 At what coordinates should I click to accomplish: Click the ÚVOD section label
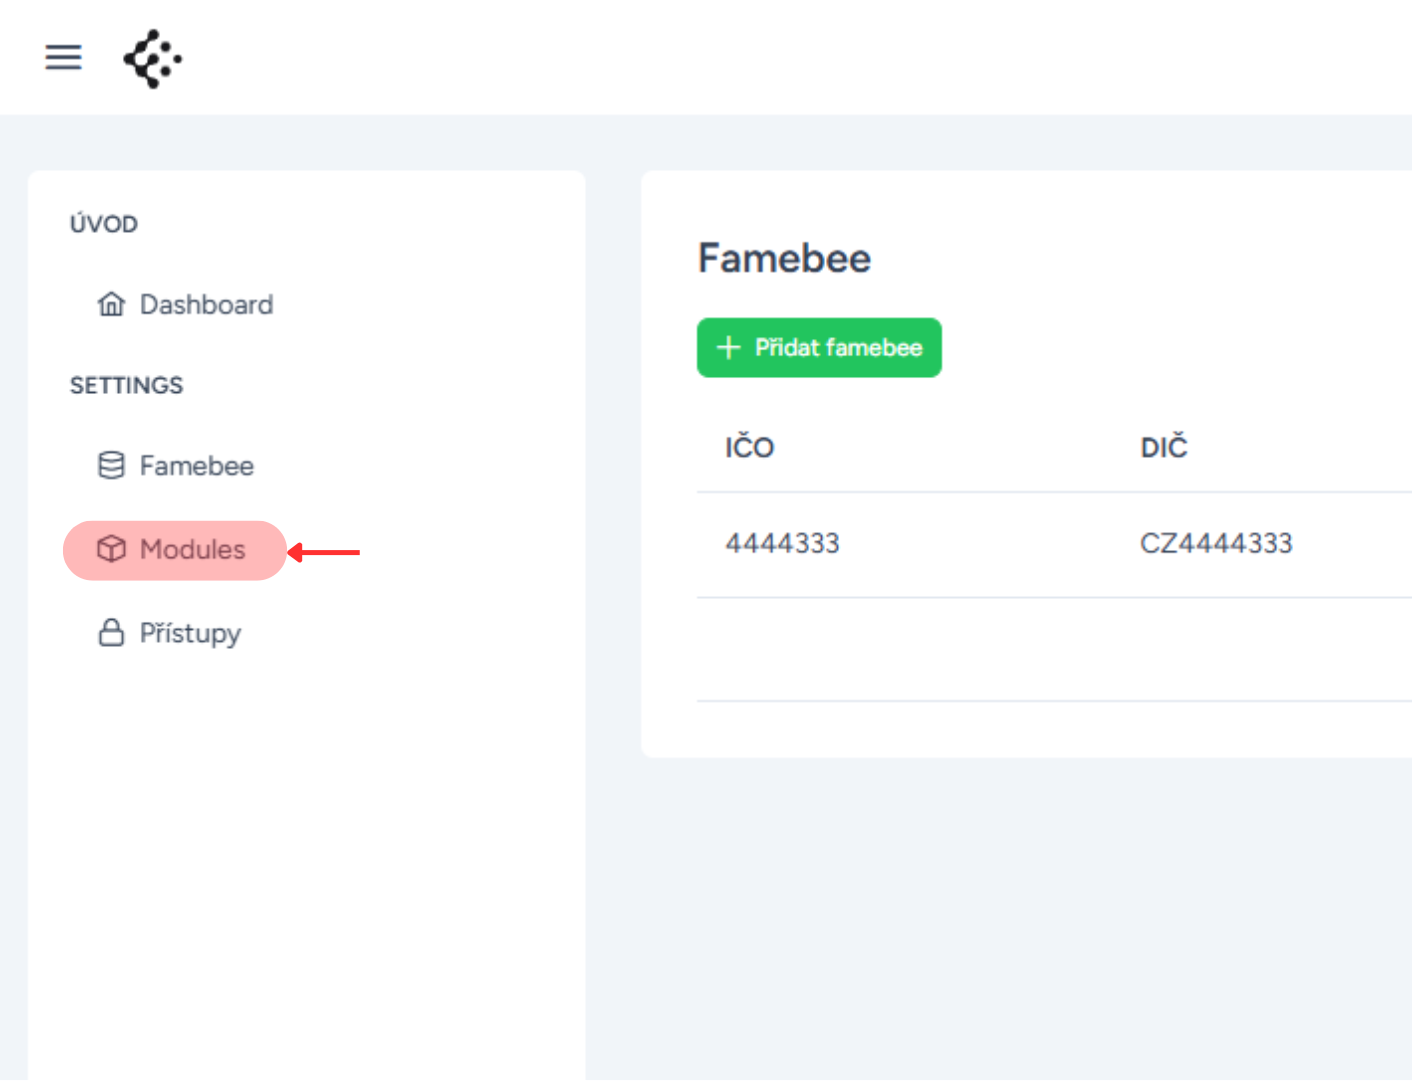point(104,223)
